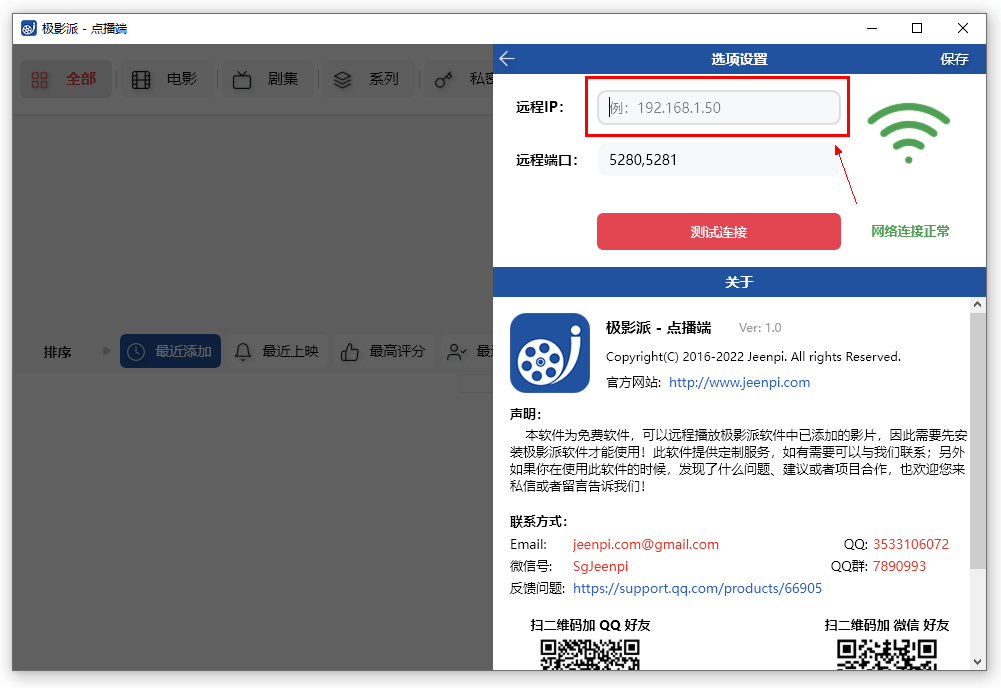
Task: Sort by 最近上映
Action: 277,351
